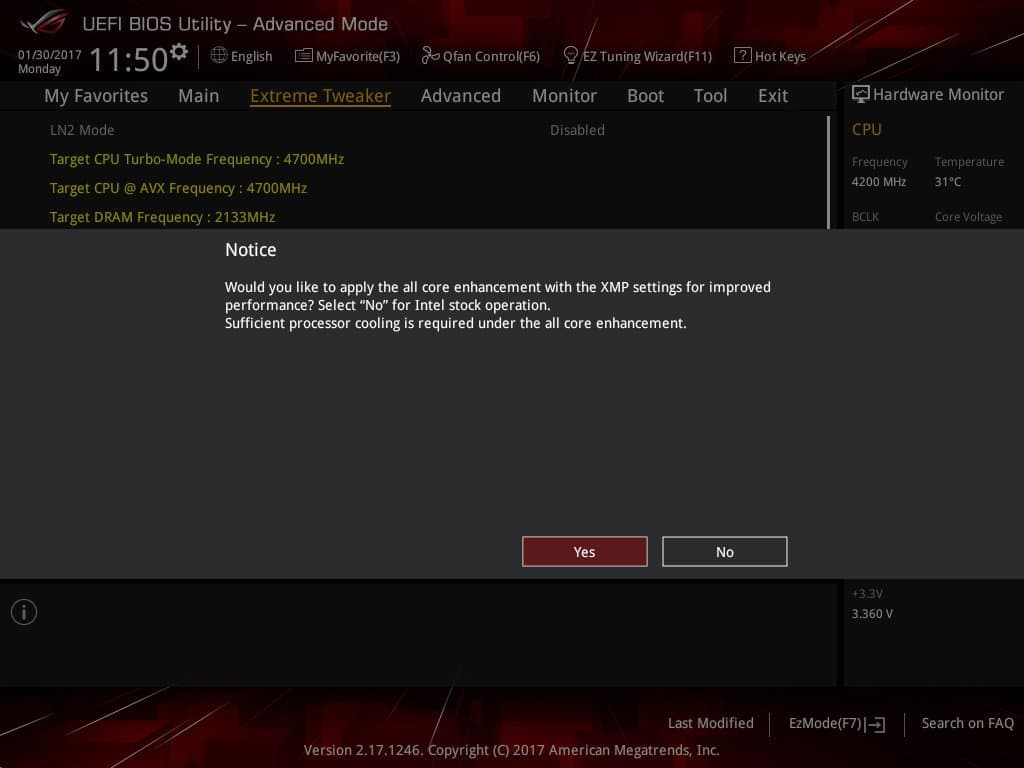Open Search on FAQ
Image resolution: width=1024 pixels, height=768 pixels.
click(x=968, y=723)
